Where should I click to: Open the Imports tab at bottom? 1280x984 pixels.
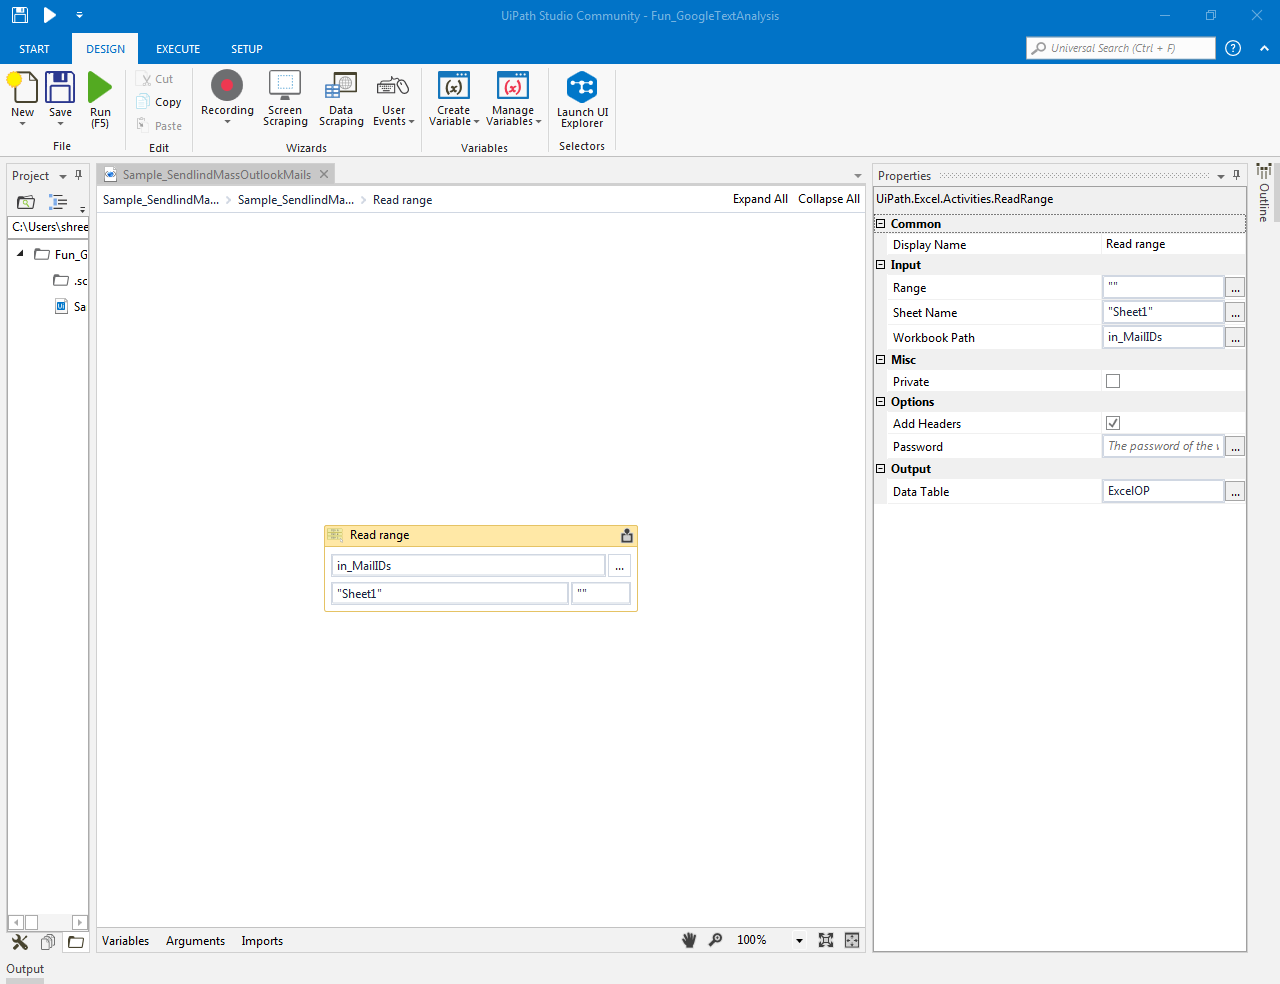pos(262,941)
